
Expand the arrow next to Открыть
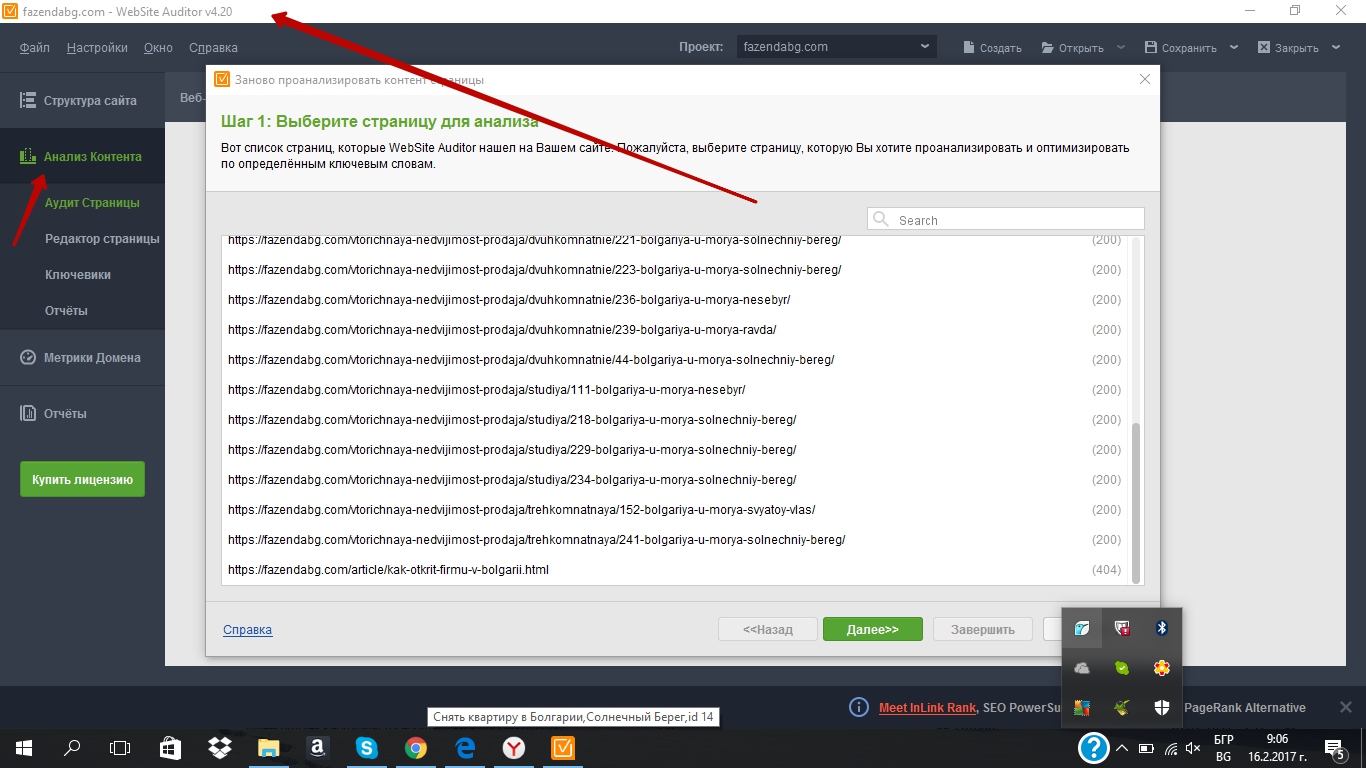click(1121, 47)
